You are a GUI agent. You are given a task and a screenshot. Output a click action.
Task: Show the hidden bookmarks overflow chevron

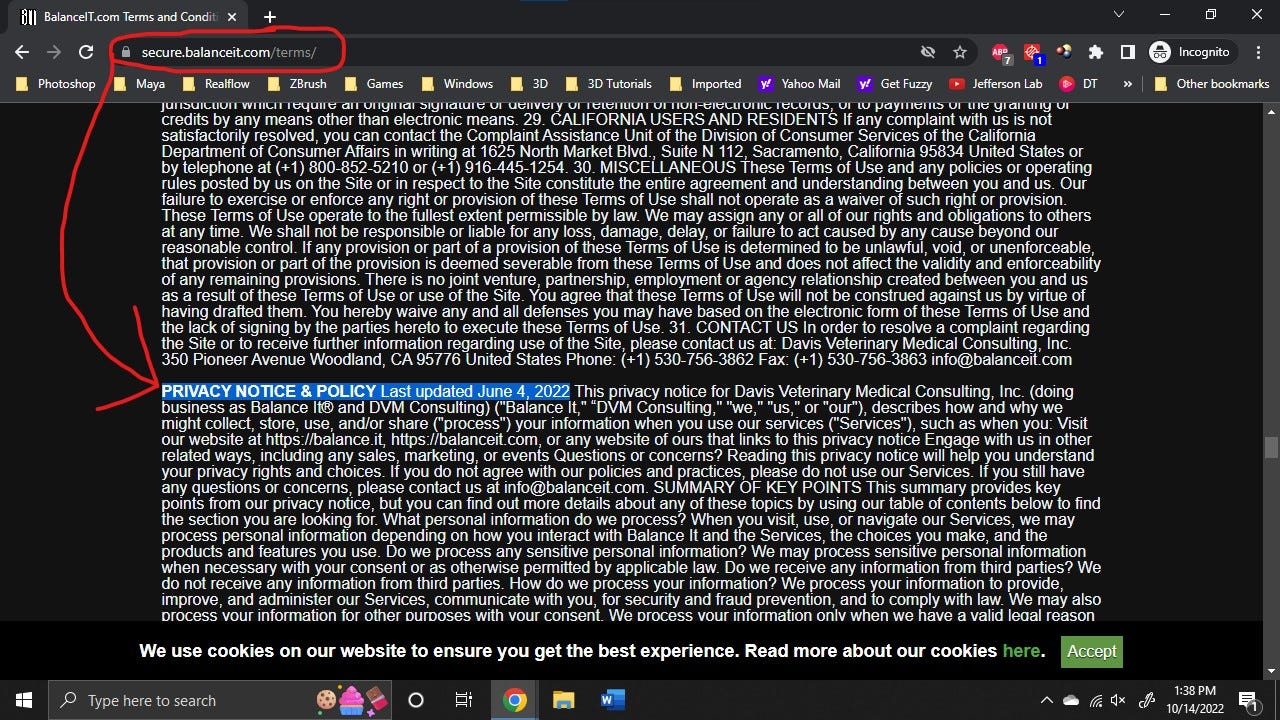(x=1128, y=84)
